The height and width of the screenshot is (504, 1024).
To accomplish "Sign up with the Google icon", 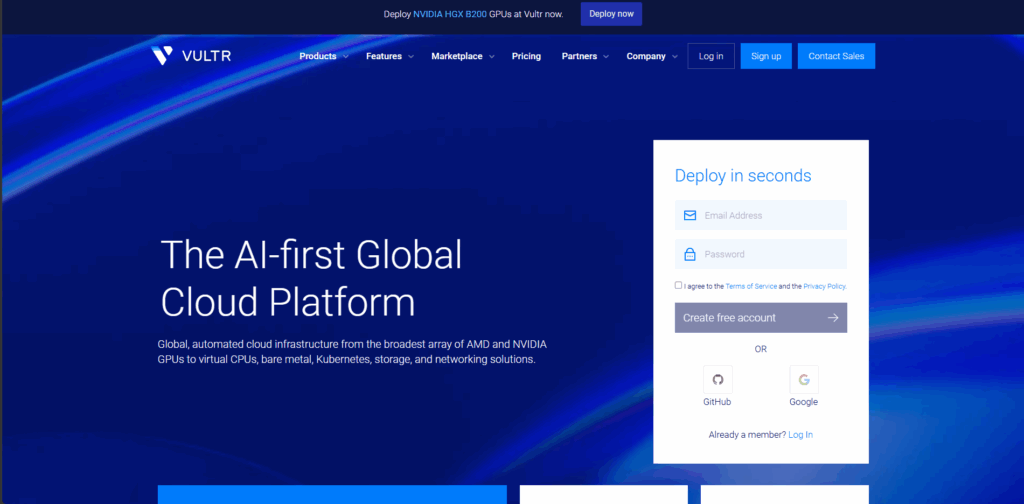I will 804,379.
